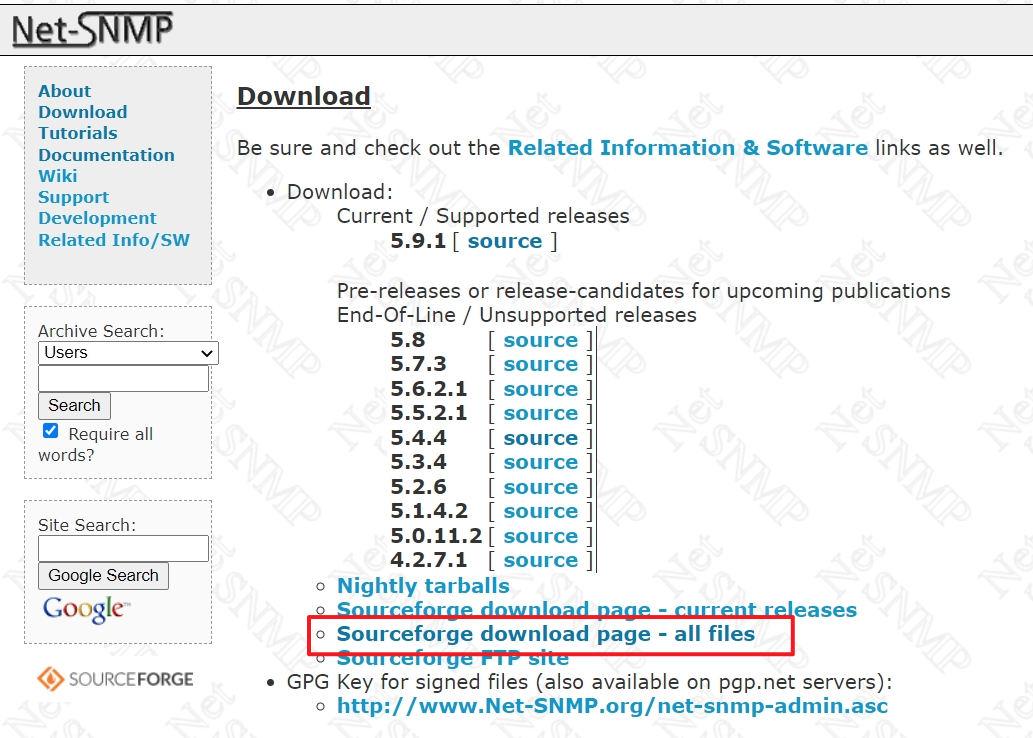The image size is (1033, 738).
Task: Open Related Info/SW in sidebar
Action: pyautogui.click(x=114, y=240)
